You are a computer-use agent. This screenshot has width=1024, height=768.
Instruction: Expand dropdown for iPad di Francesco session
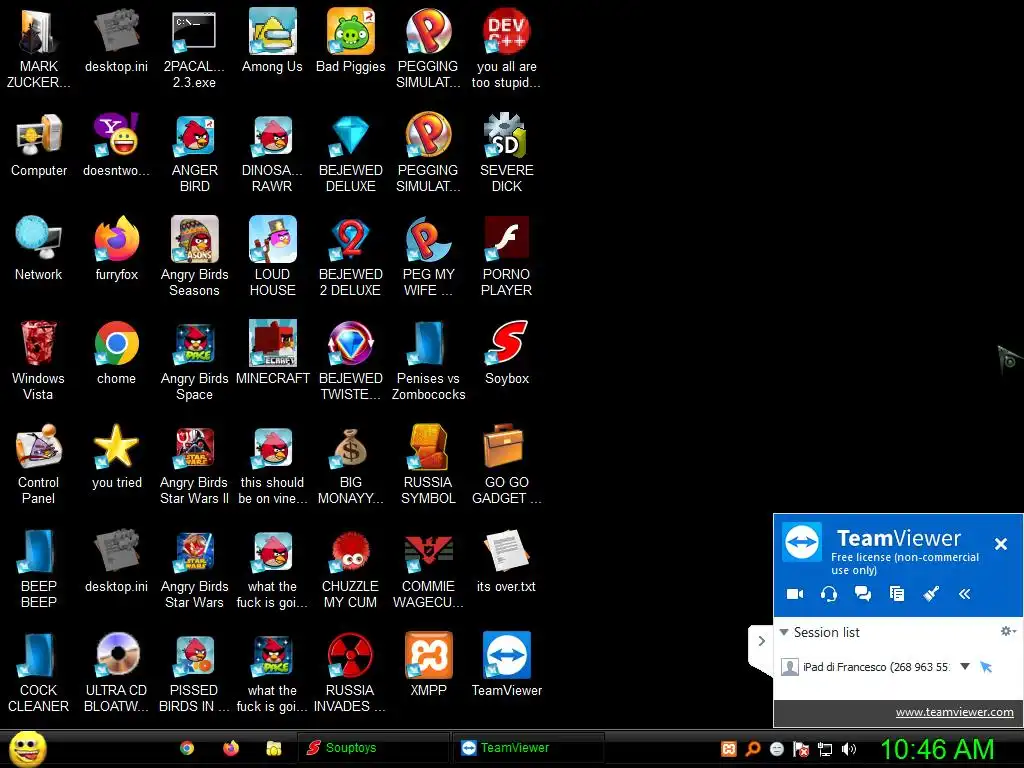(965, 667)
